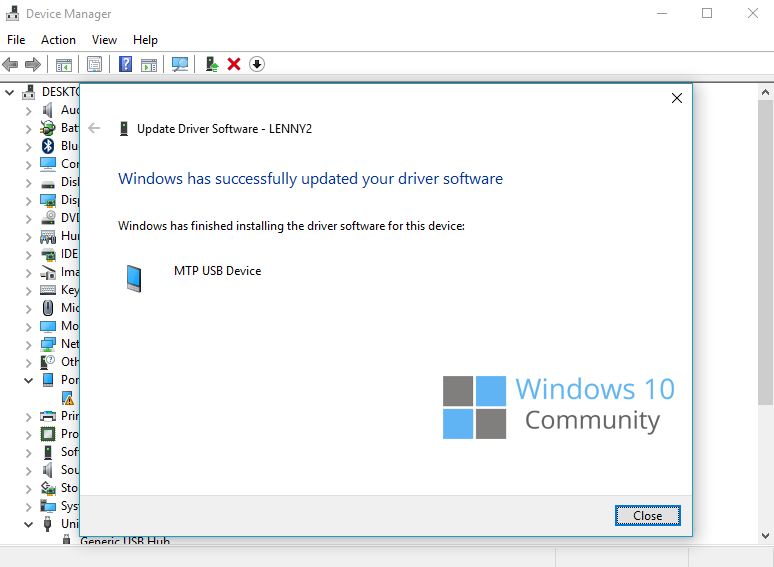Select the Bluetooth icon in tree

point(48,146)
